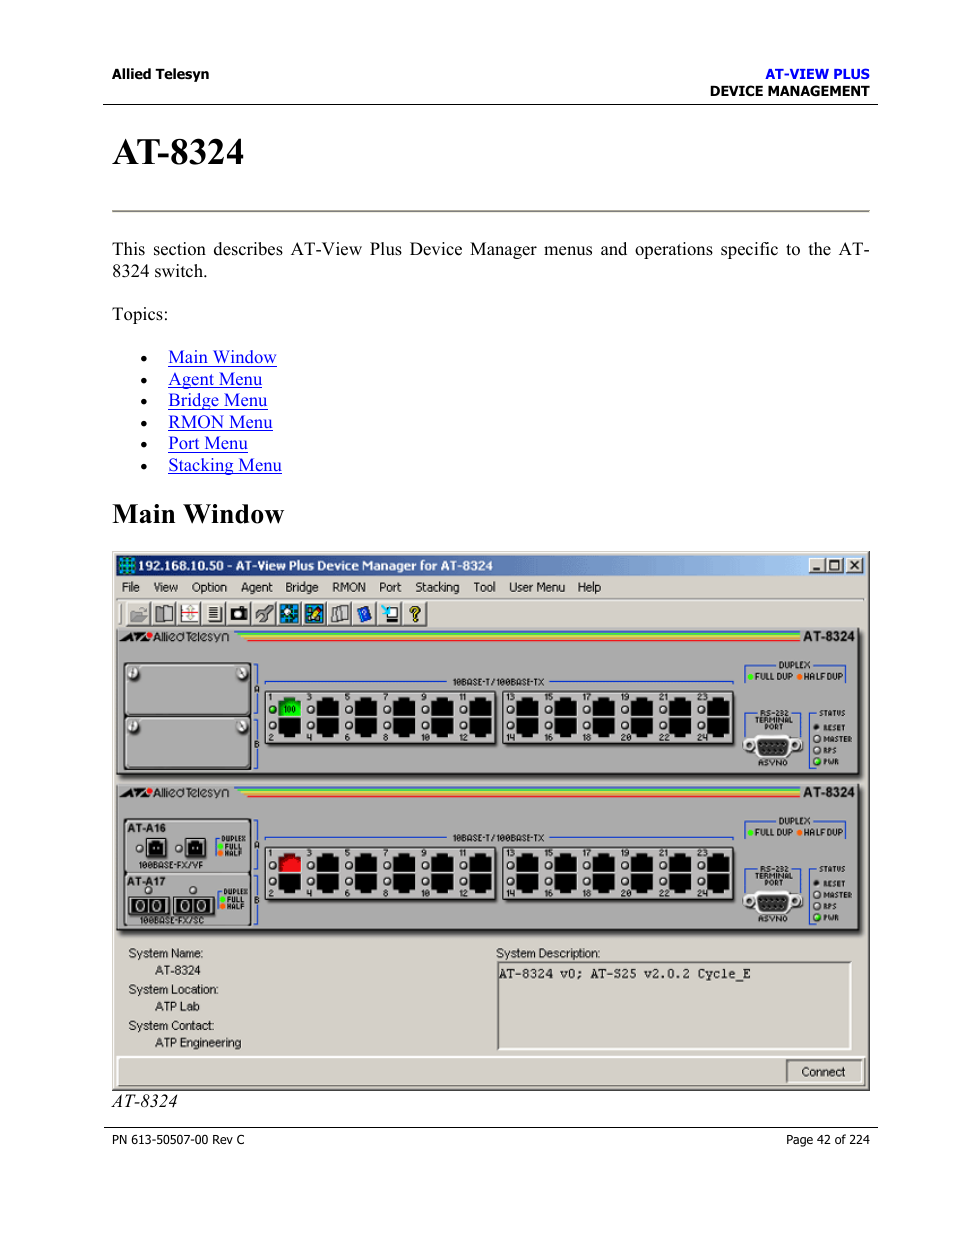Viewport: 954px width, 1235px height.
Task: Open the Agent menu in the menu bar
Action: coord(257,587)
